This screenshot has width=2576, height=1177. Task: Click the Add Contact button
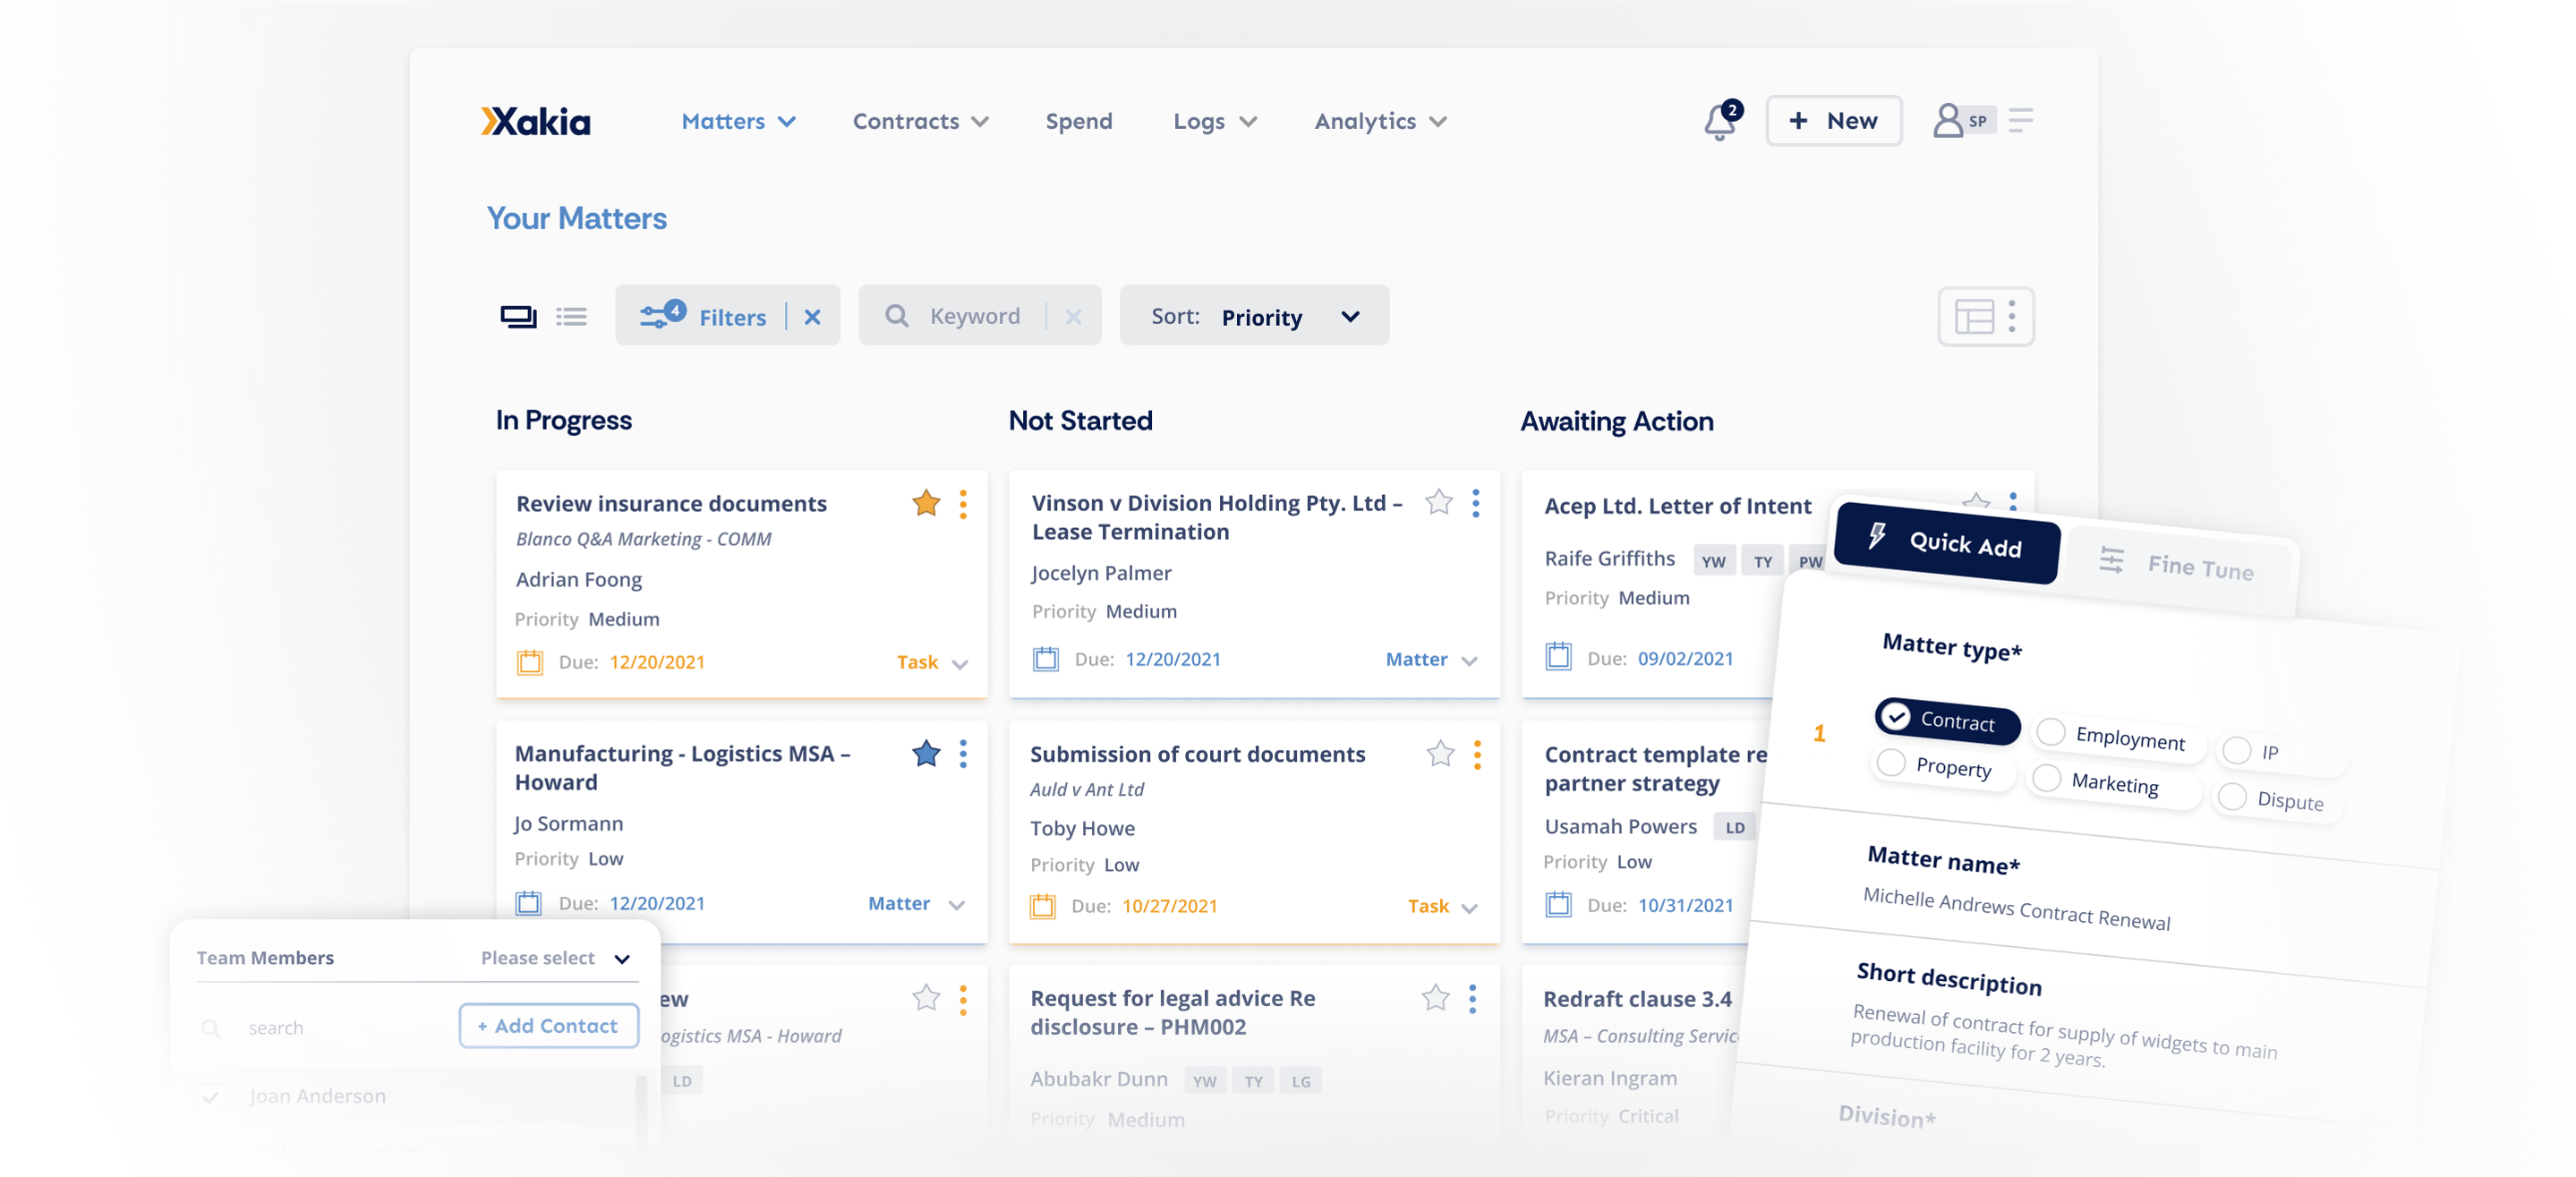pyautogui.click(x=548, y=1026)
